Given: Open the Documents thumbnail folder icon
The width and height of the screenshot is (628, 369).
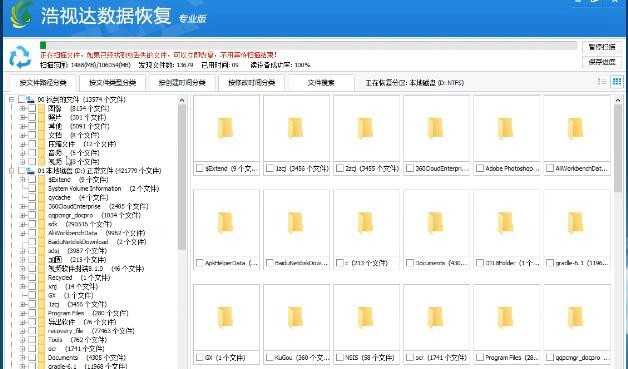Looking at the screenshot, I should (x=436, y=223).
